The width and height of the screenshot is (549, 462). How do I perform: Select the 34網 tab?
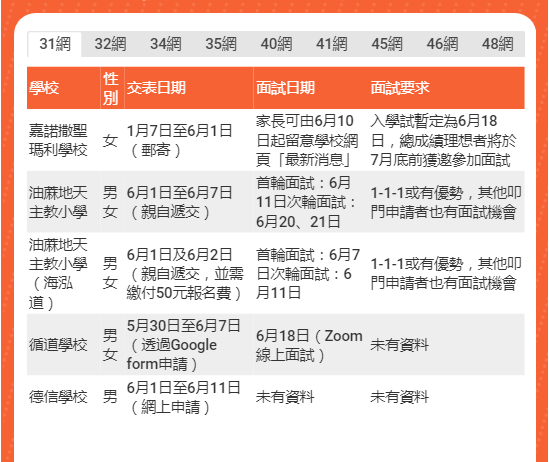click(166, 44)
